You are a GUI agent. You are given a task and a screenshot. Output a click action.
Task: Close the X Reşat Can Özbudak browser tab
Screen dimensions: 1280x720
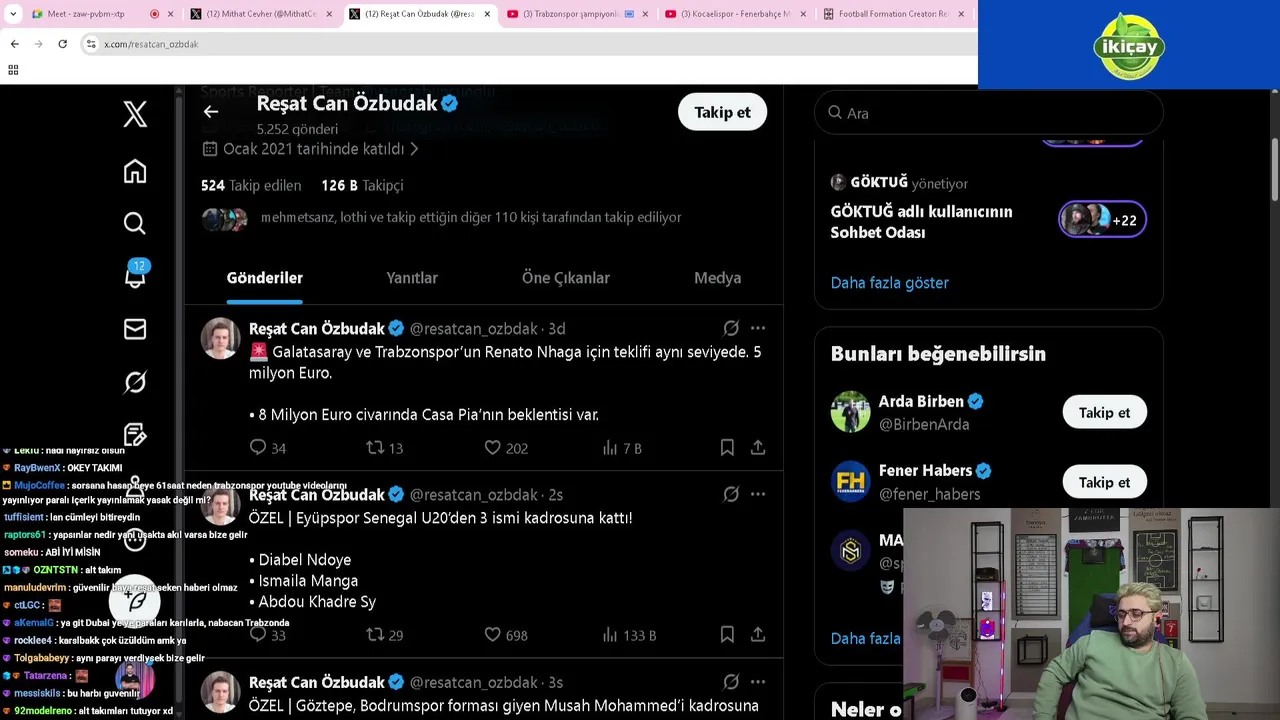click(487, 14)
